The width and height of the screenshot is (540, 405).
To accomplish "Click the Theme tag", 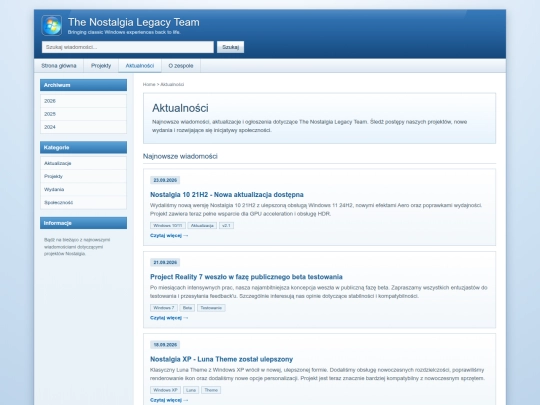I will tap(211, 390).
